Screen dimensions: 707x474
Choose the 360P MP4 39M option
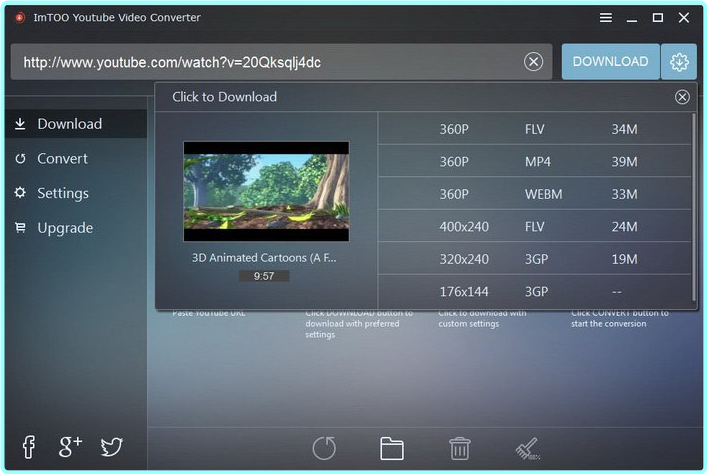(537, 161)
